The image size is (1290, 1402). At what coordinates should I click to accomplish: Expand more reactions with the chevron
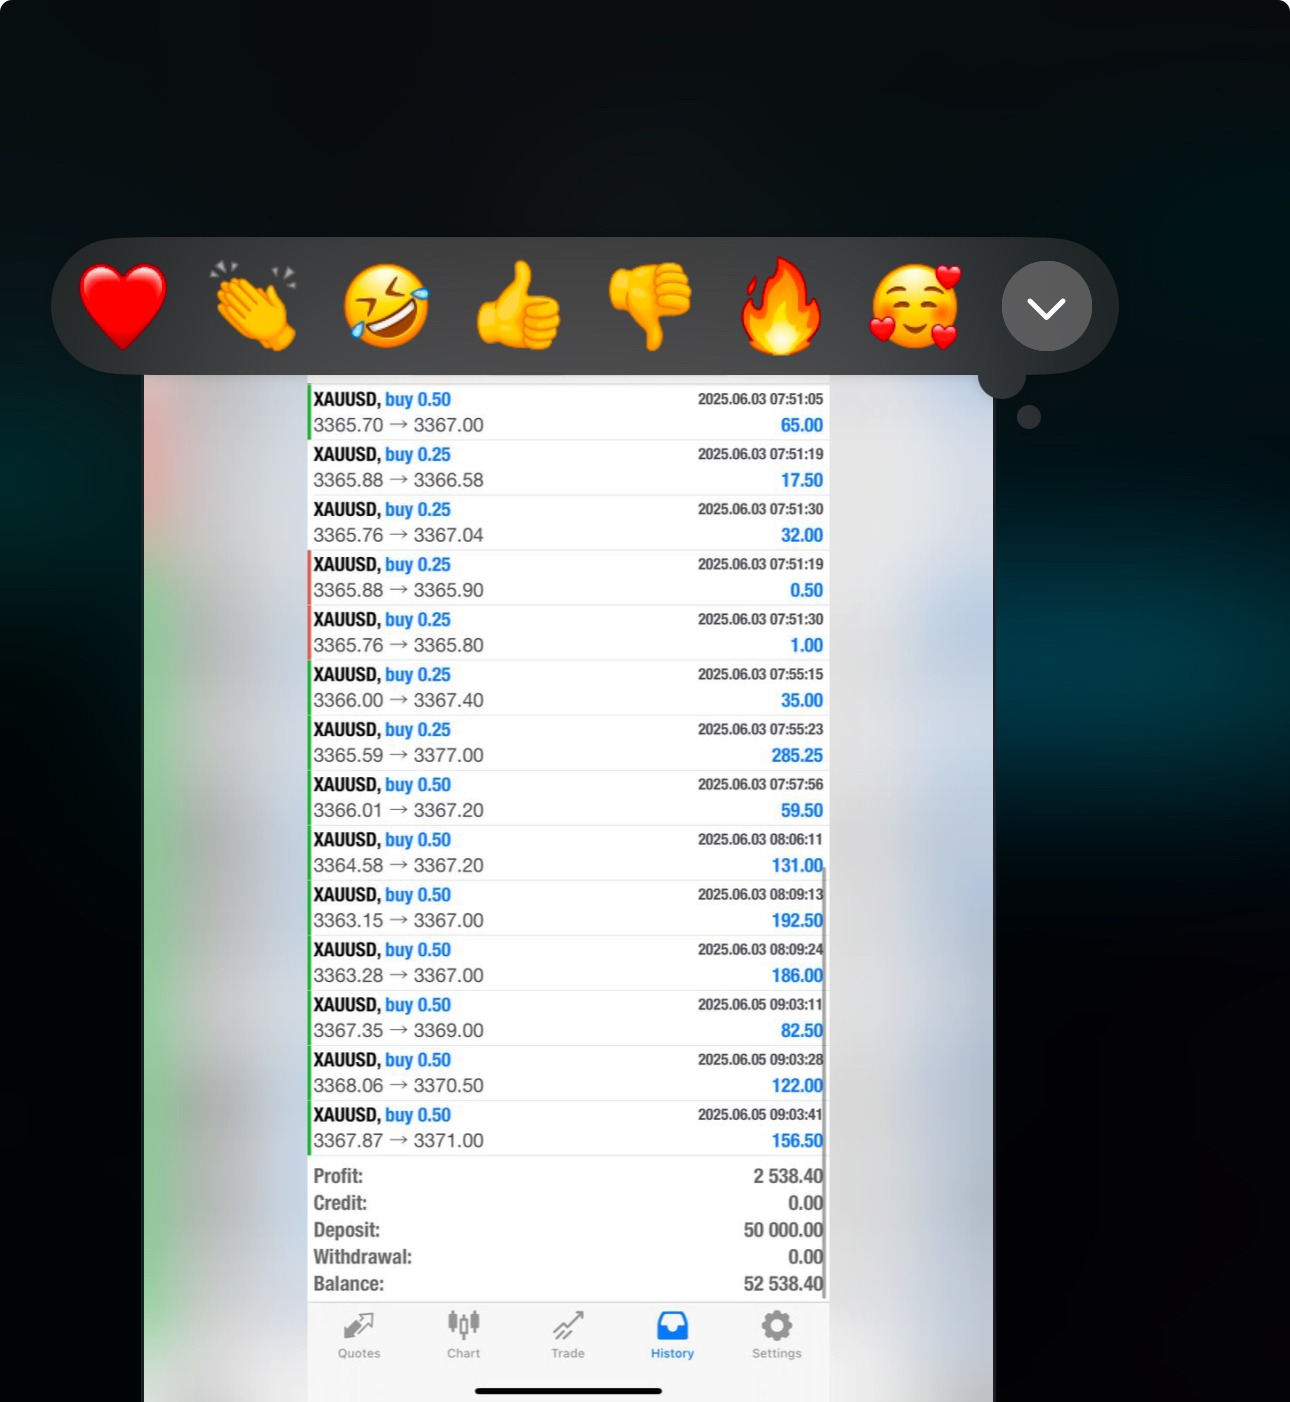[1046, 306]
